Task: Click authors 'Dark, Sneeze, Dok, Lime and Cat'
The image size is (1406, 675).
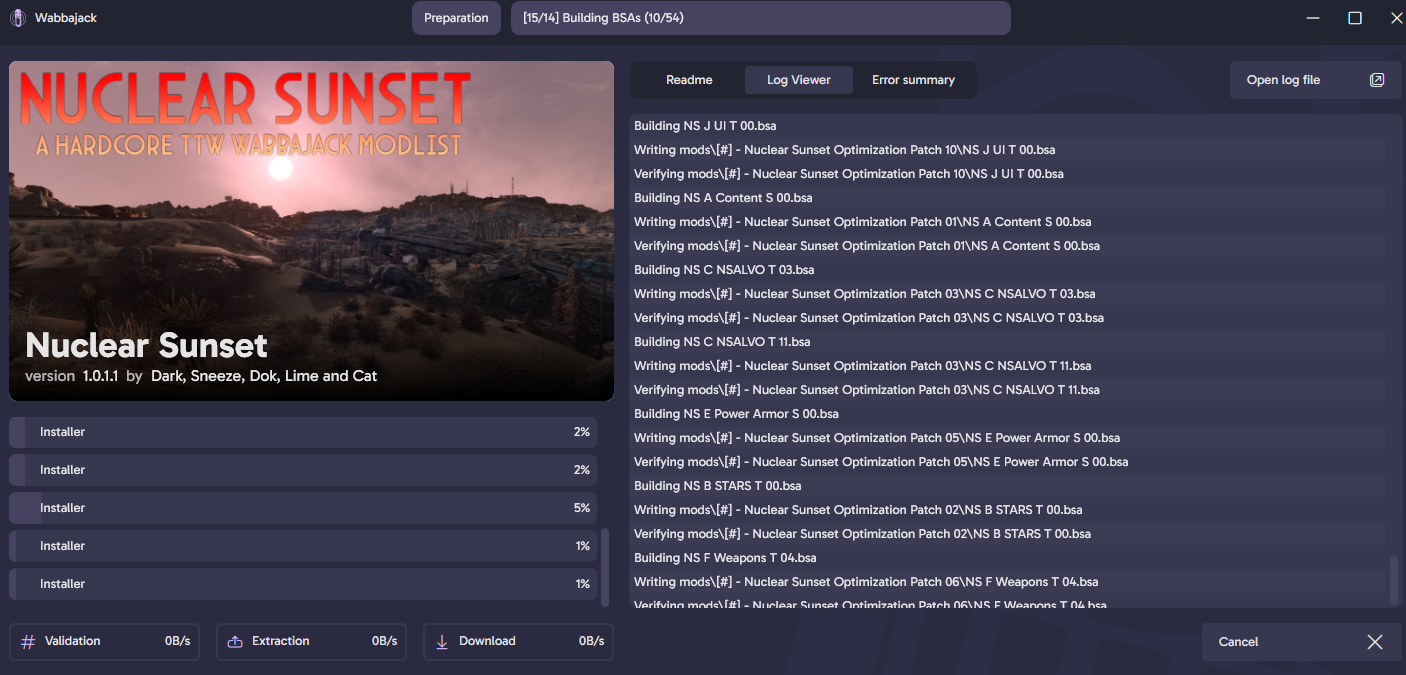Action: (x=264, y=376)
